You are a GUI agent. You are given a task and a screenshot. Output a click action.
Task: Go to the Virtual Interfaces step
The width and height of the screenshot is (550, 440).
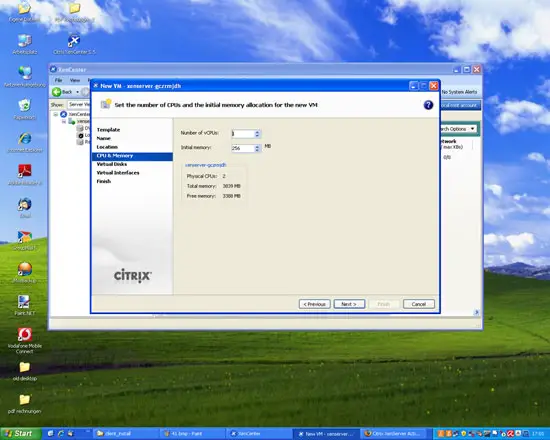(x=118, y=173)
